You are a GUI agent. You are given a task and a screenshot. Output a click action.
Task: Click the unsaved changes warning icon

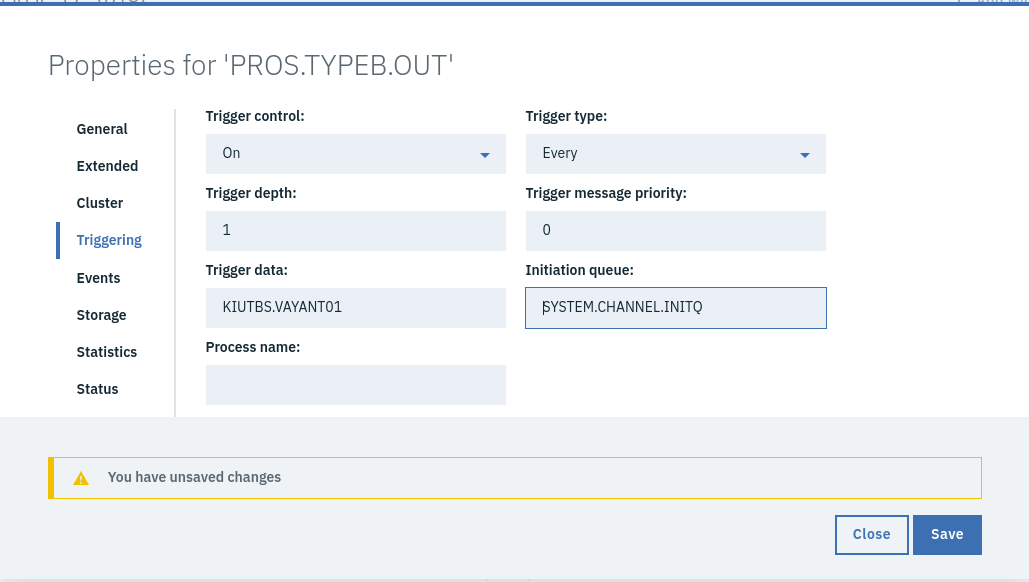(x=81, y=478)
